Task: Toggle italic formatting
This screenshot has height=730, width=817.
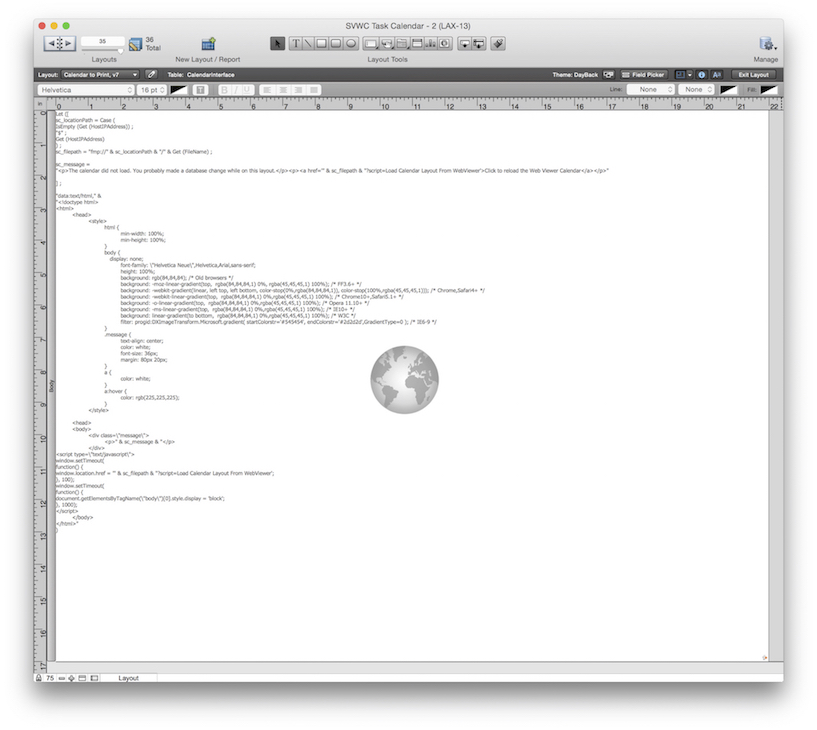Action: coord(236,90)
